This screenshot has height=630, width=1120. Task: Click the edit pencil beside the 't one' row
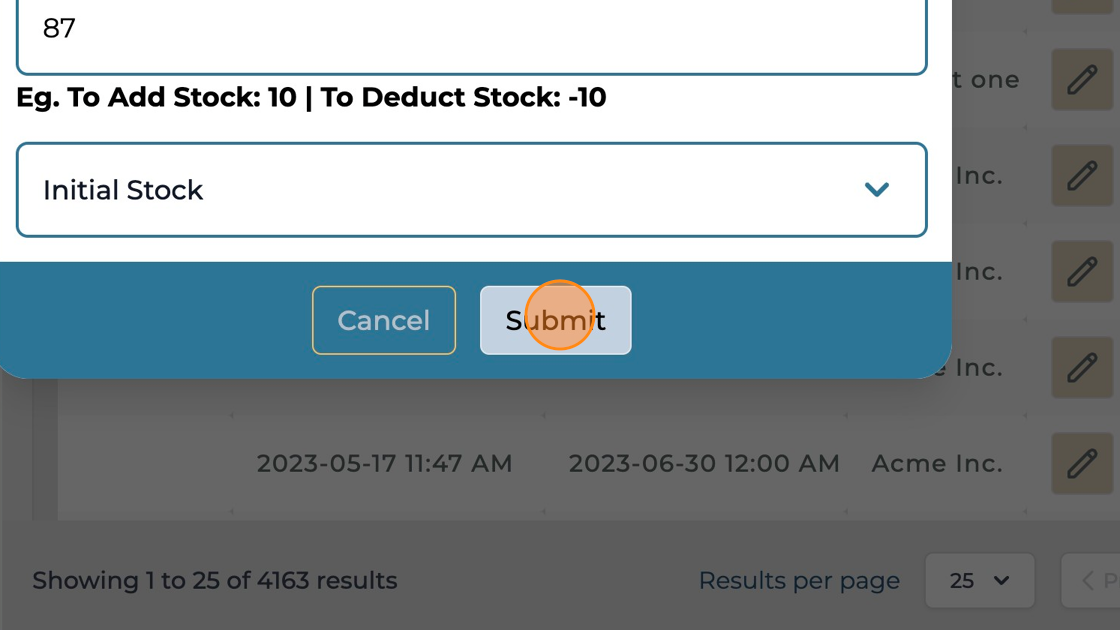point(1082,80)
